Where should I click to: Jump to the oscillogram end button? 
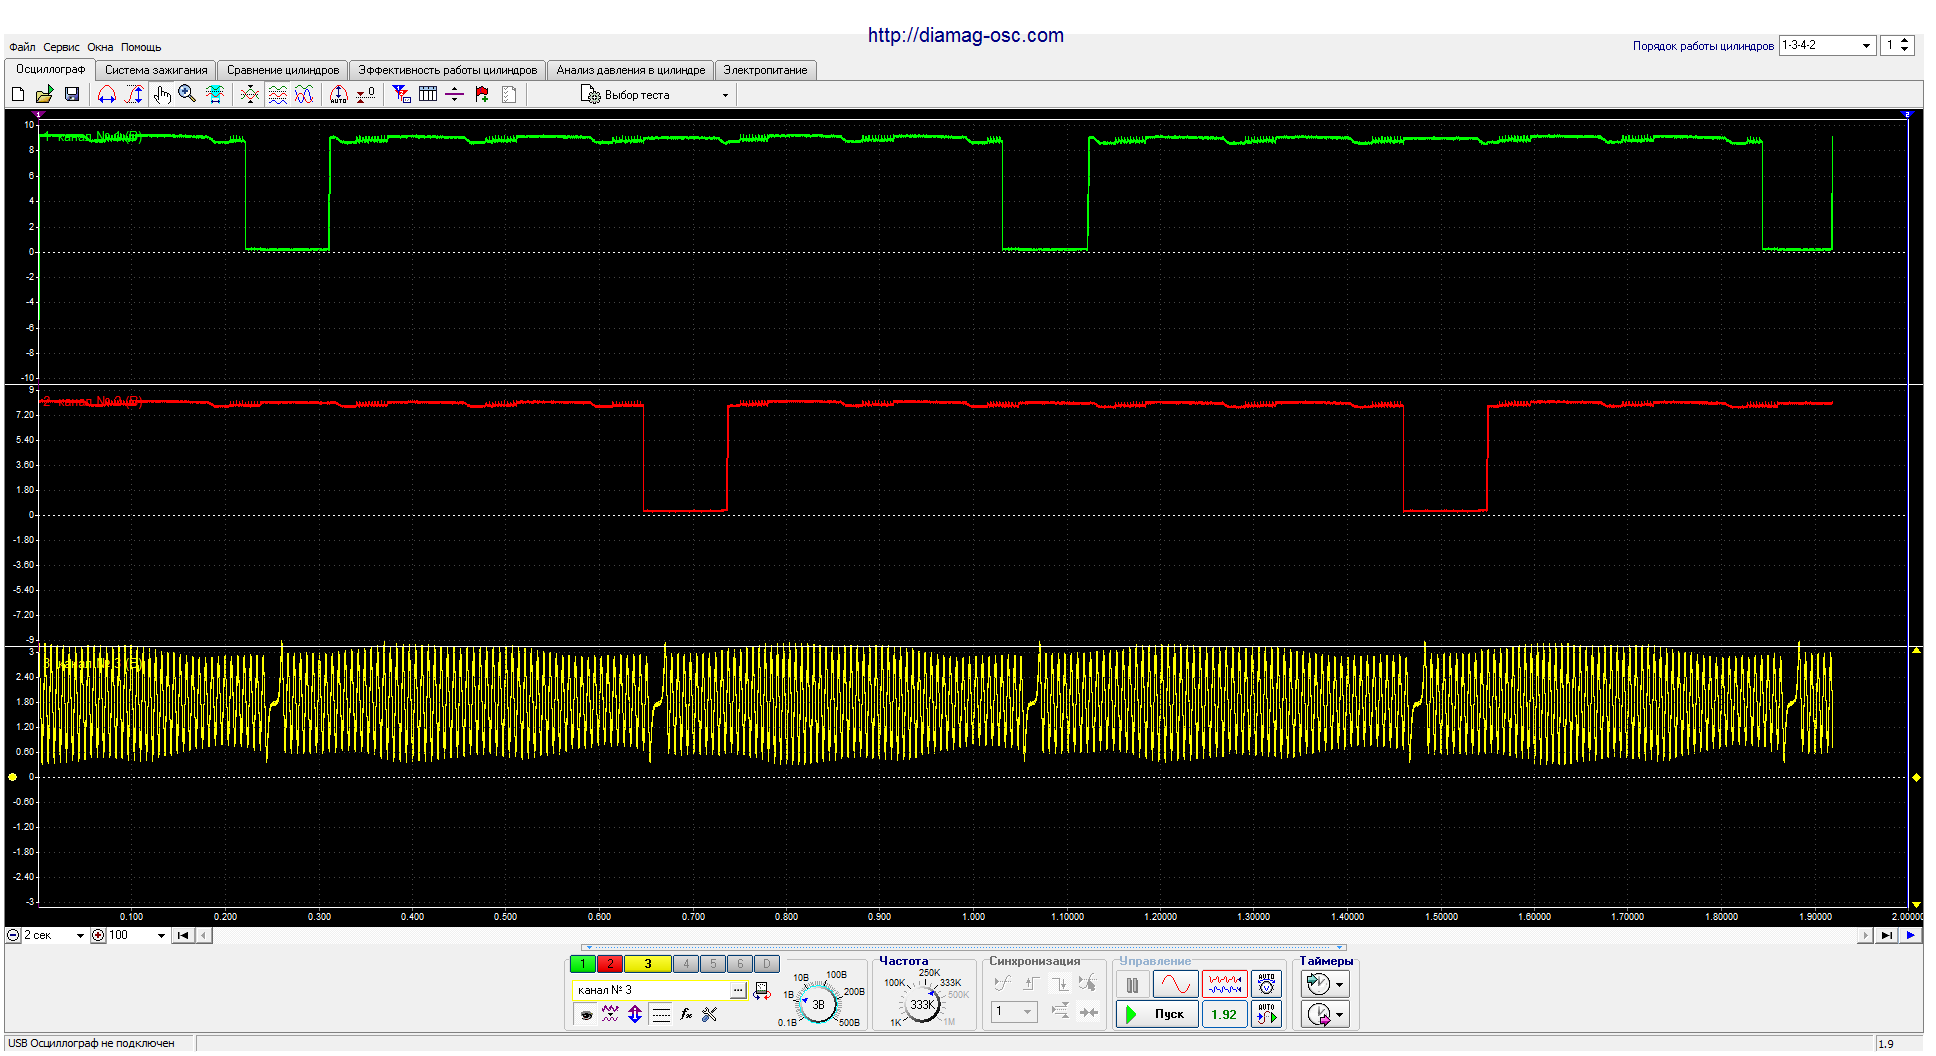click(1886, 936)
